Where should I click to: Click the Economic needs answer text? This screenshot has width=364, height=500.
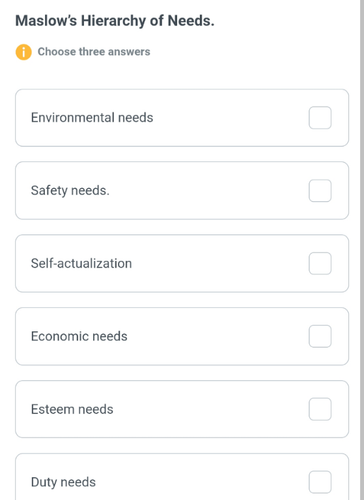[79, 336]
